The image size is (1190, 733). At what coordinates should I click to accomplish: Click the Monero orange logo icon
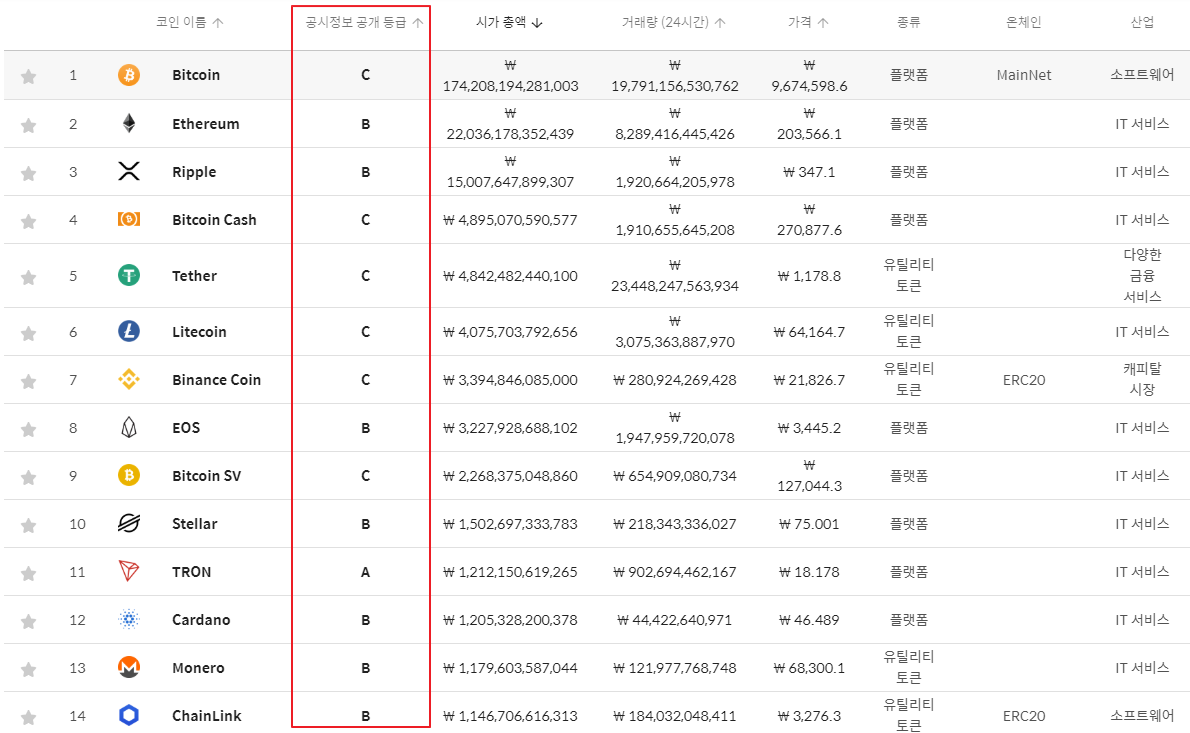point(129,667)
